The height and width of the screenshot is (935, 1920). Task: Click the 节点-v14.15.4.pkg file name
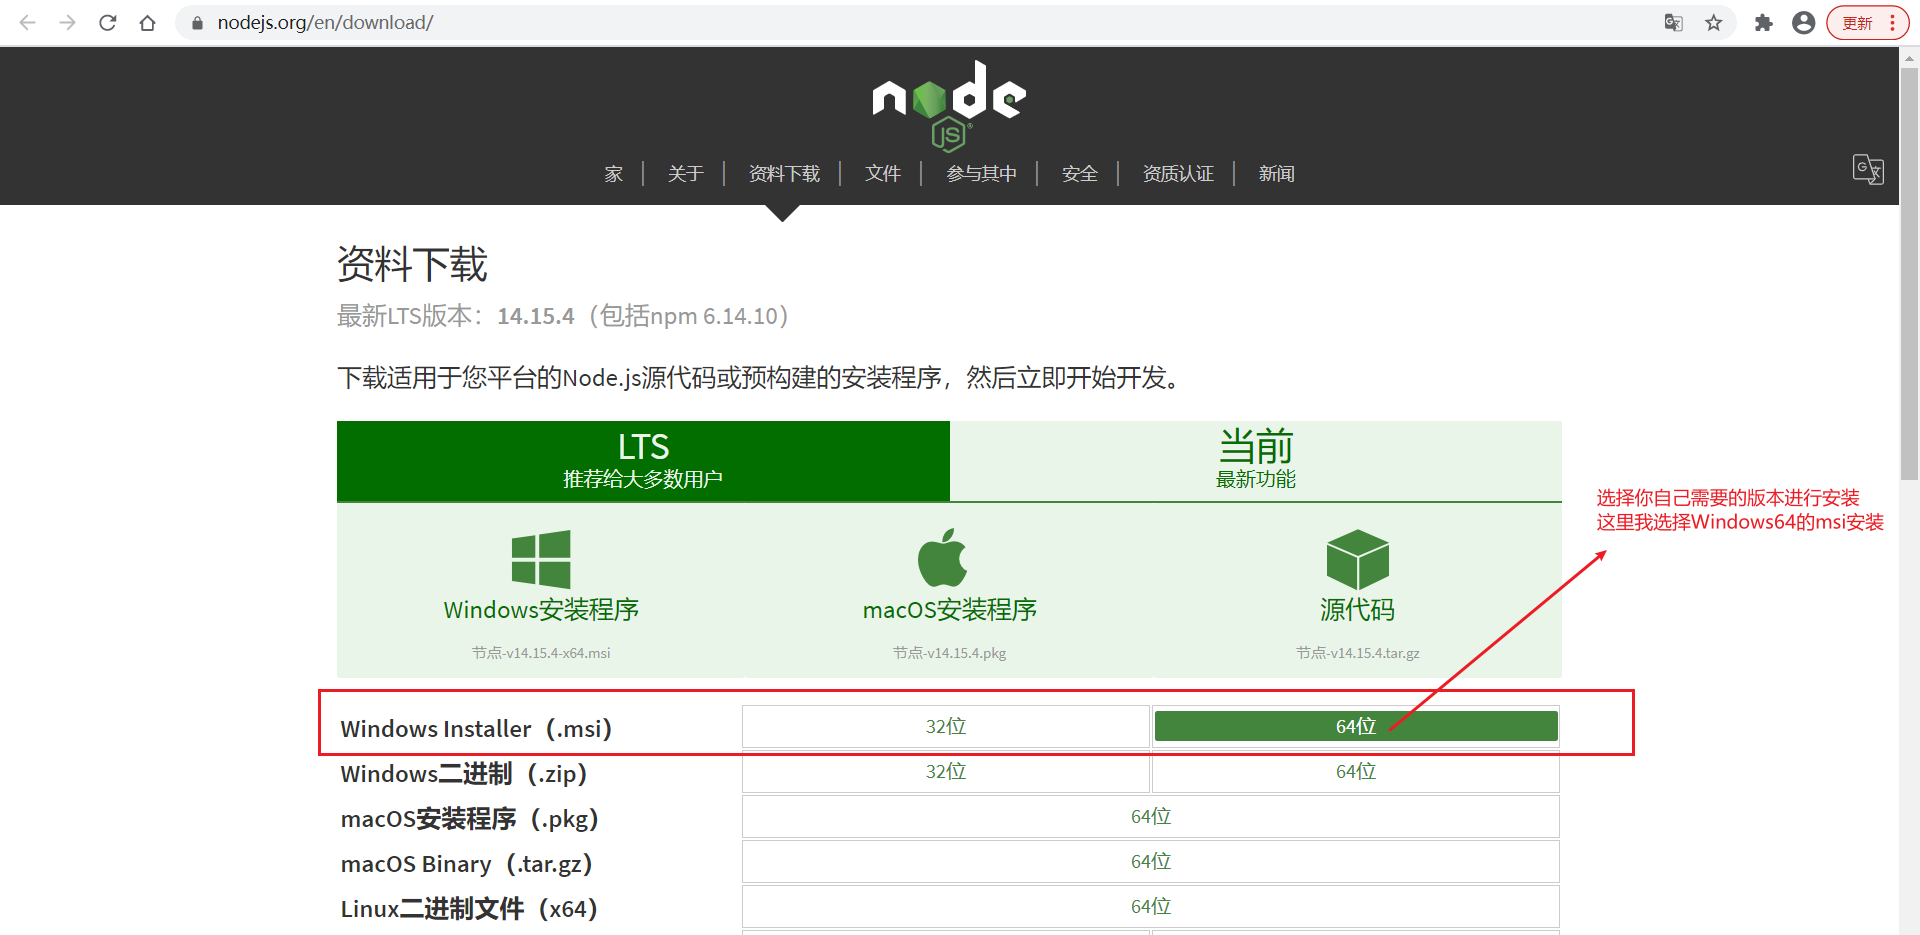[950, 653]
